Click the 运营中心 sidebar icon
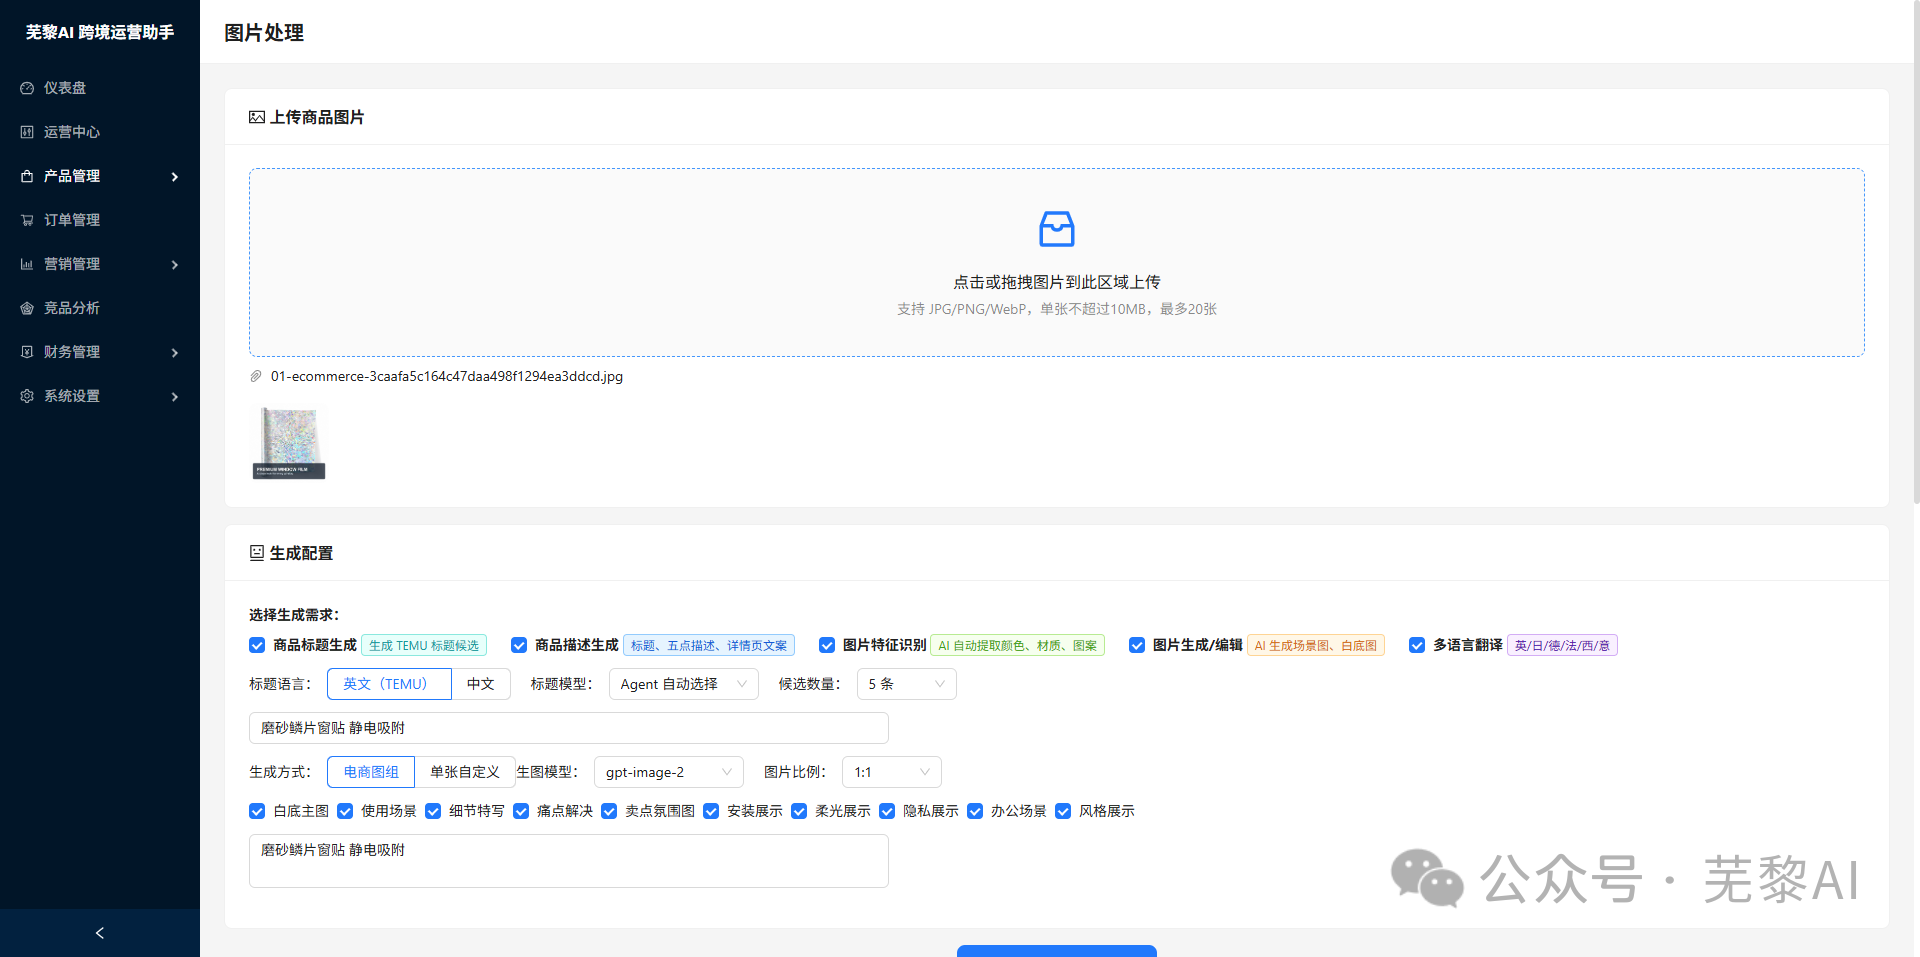1920x957 pixels. (x=27, y=132)
